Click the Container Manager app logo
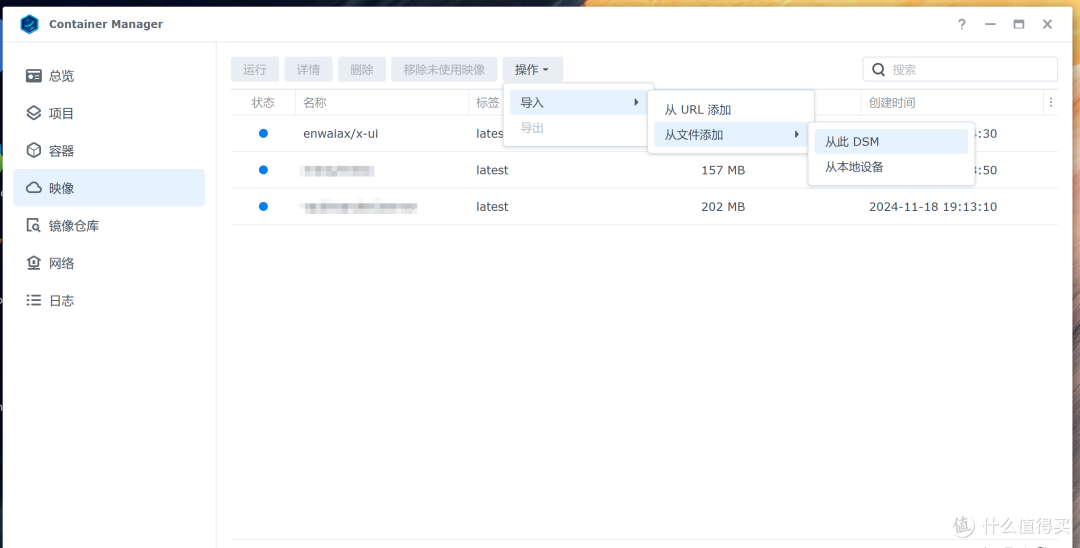1080x548 pixels. (x=29, y=24)
